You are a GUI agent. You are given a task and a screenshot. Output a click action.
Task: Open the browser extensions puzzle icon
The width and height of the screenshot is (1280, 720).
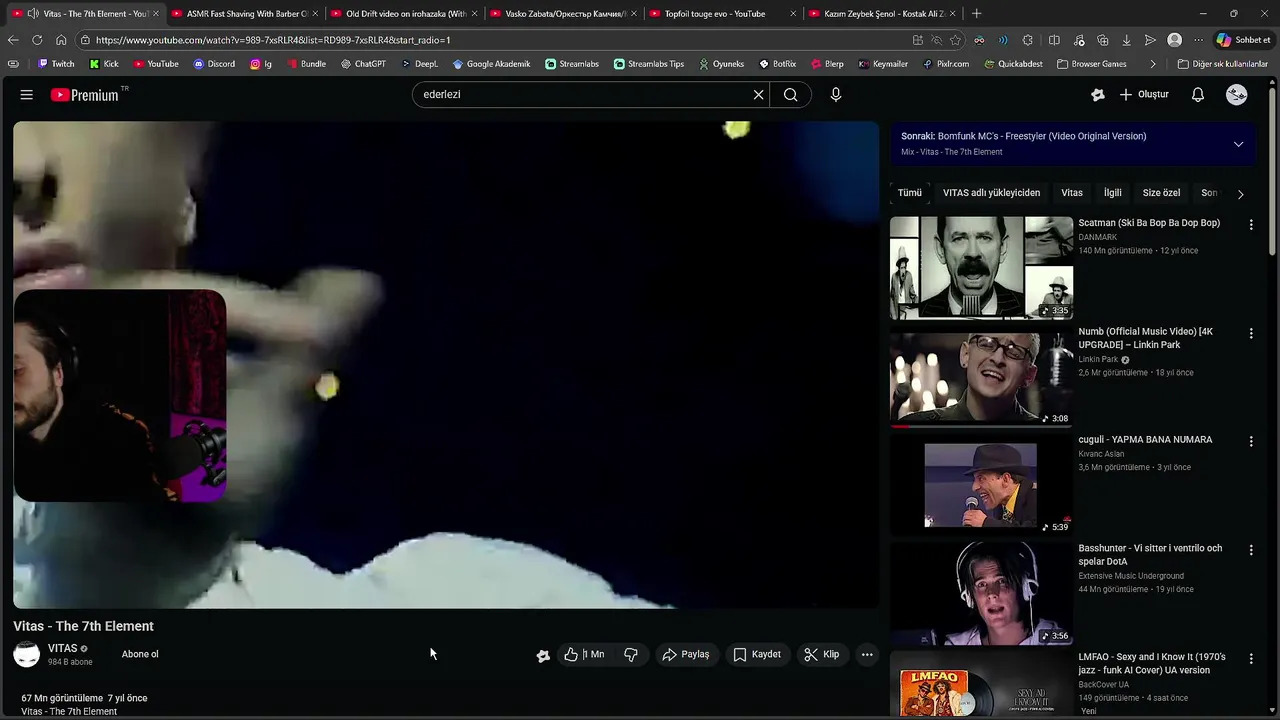(x=1028, y=40)
